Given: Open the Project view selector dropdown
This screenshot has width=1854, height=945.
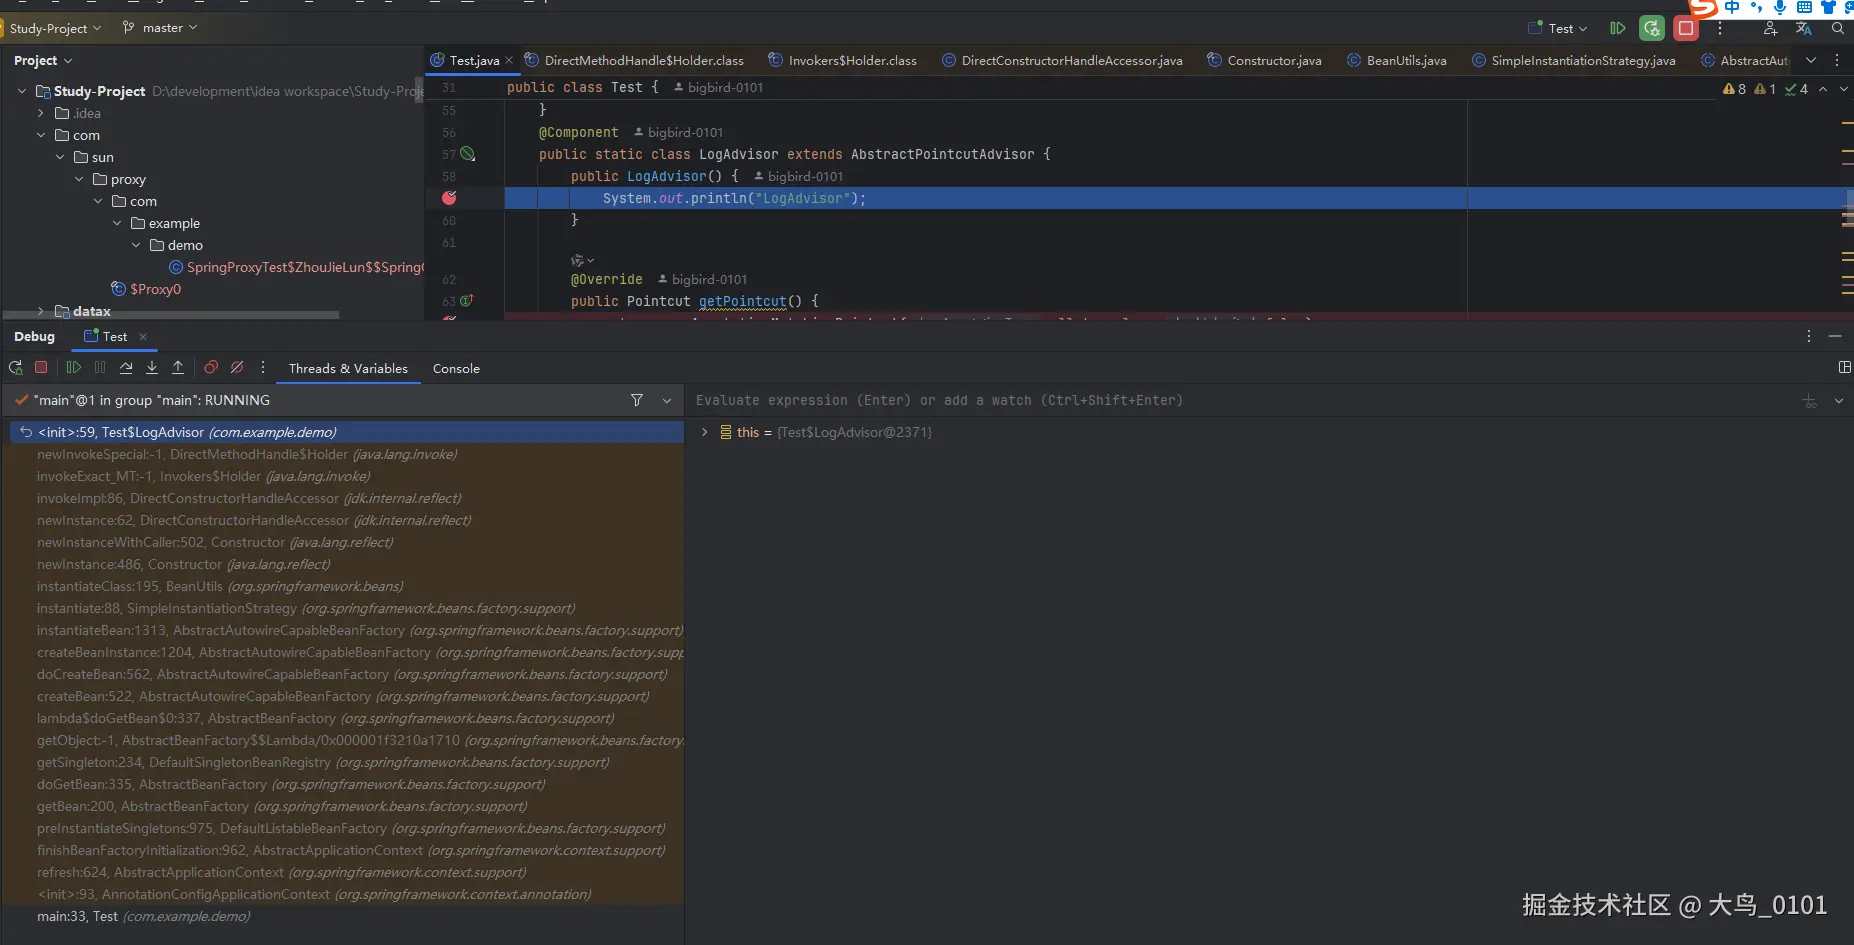Looking at the screenshot, I should pyautogui.click(x=43, y=60).
